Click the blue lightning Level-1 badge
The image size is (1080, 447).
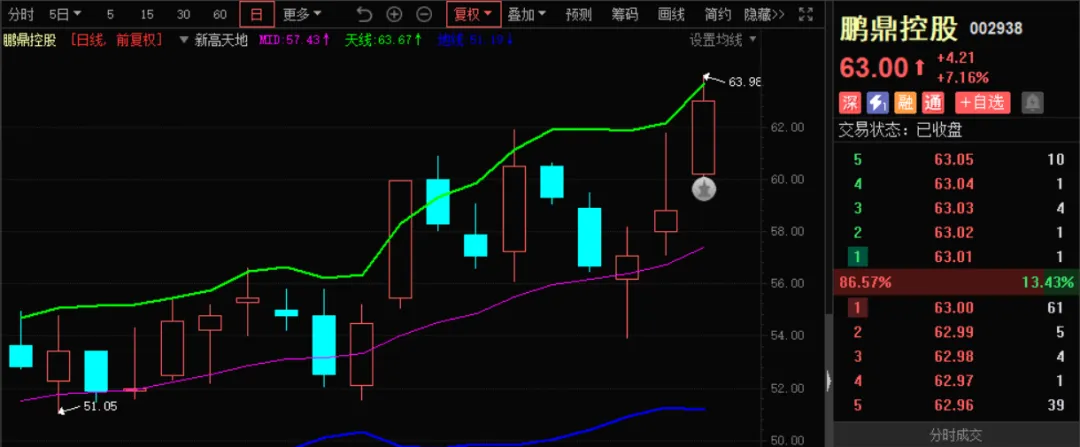(x=878, y=103)
